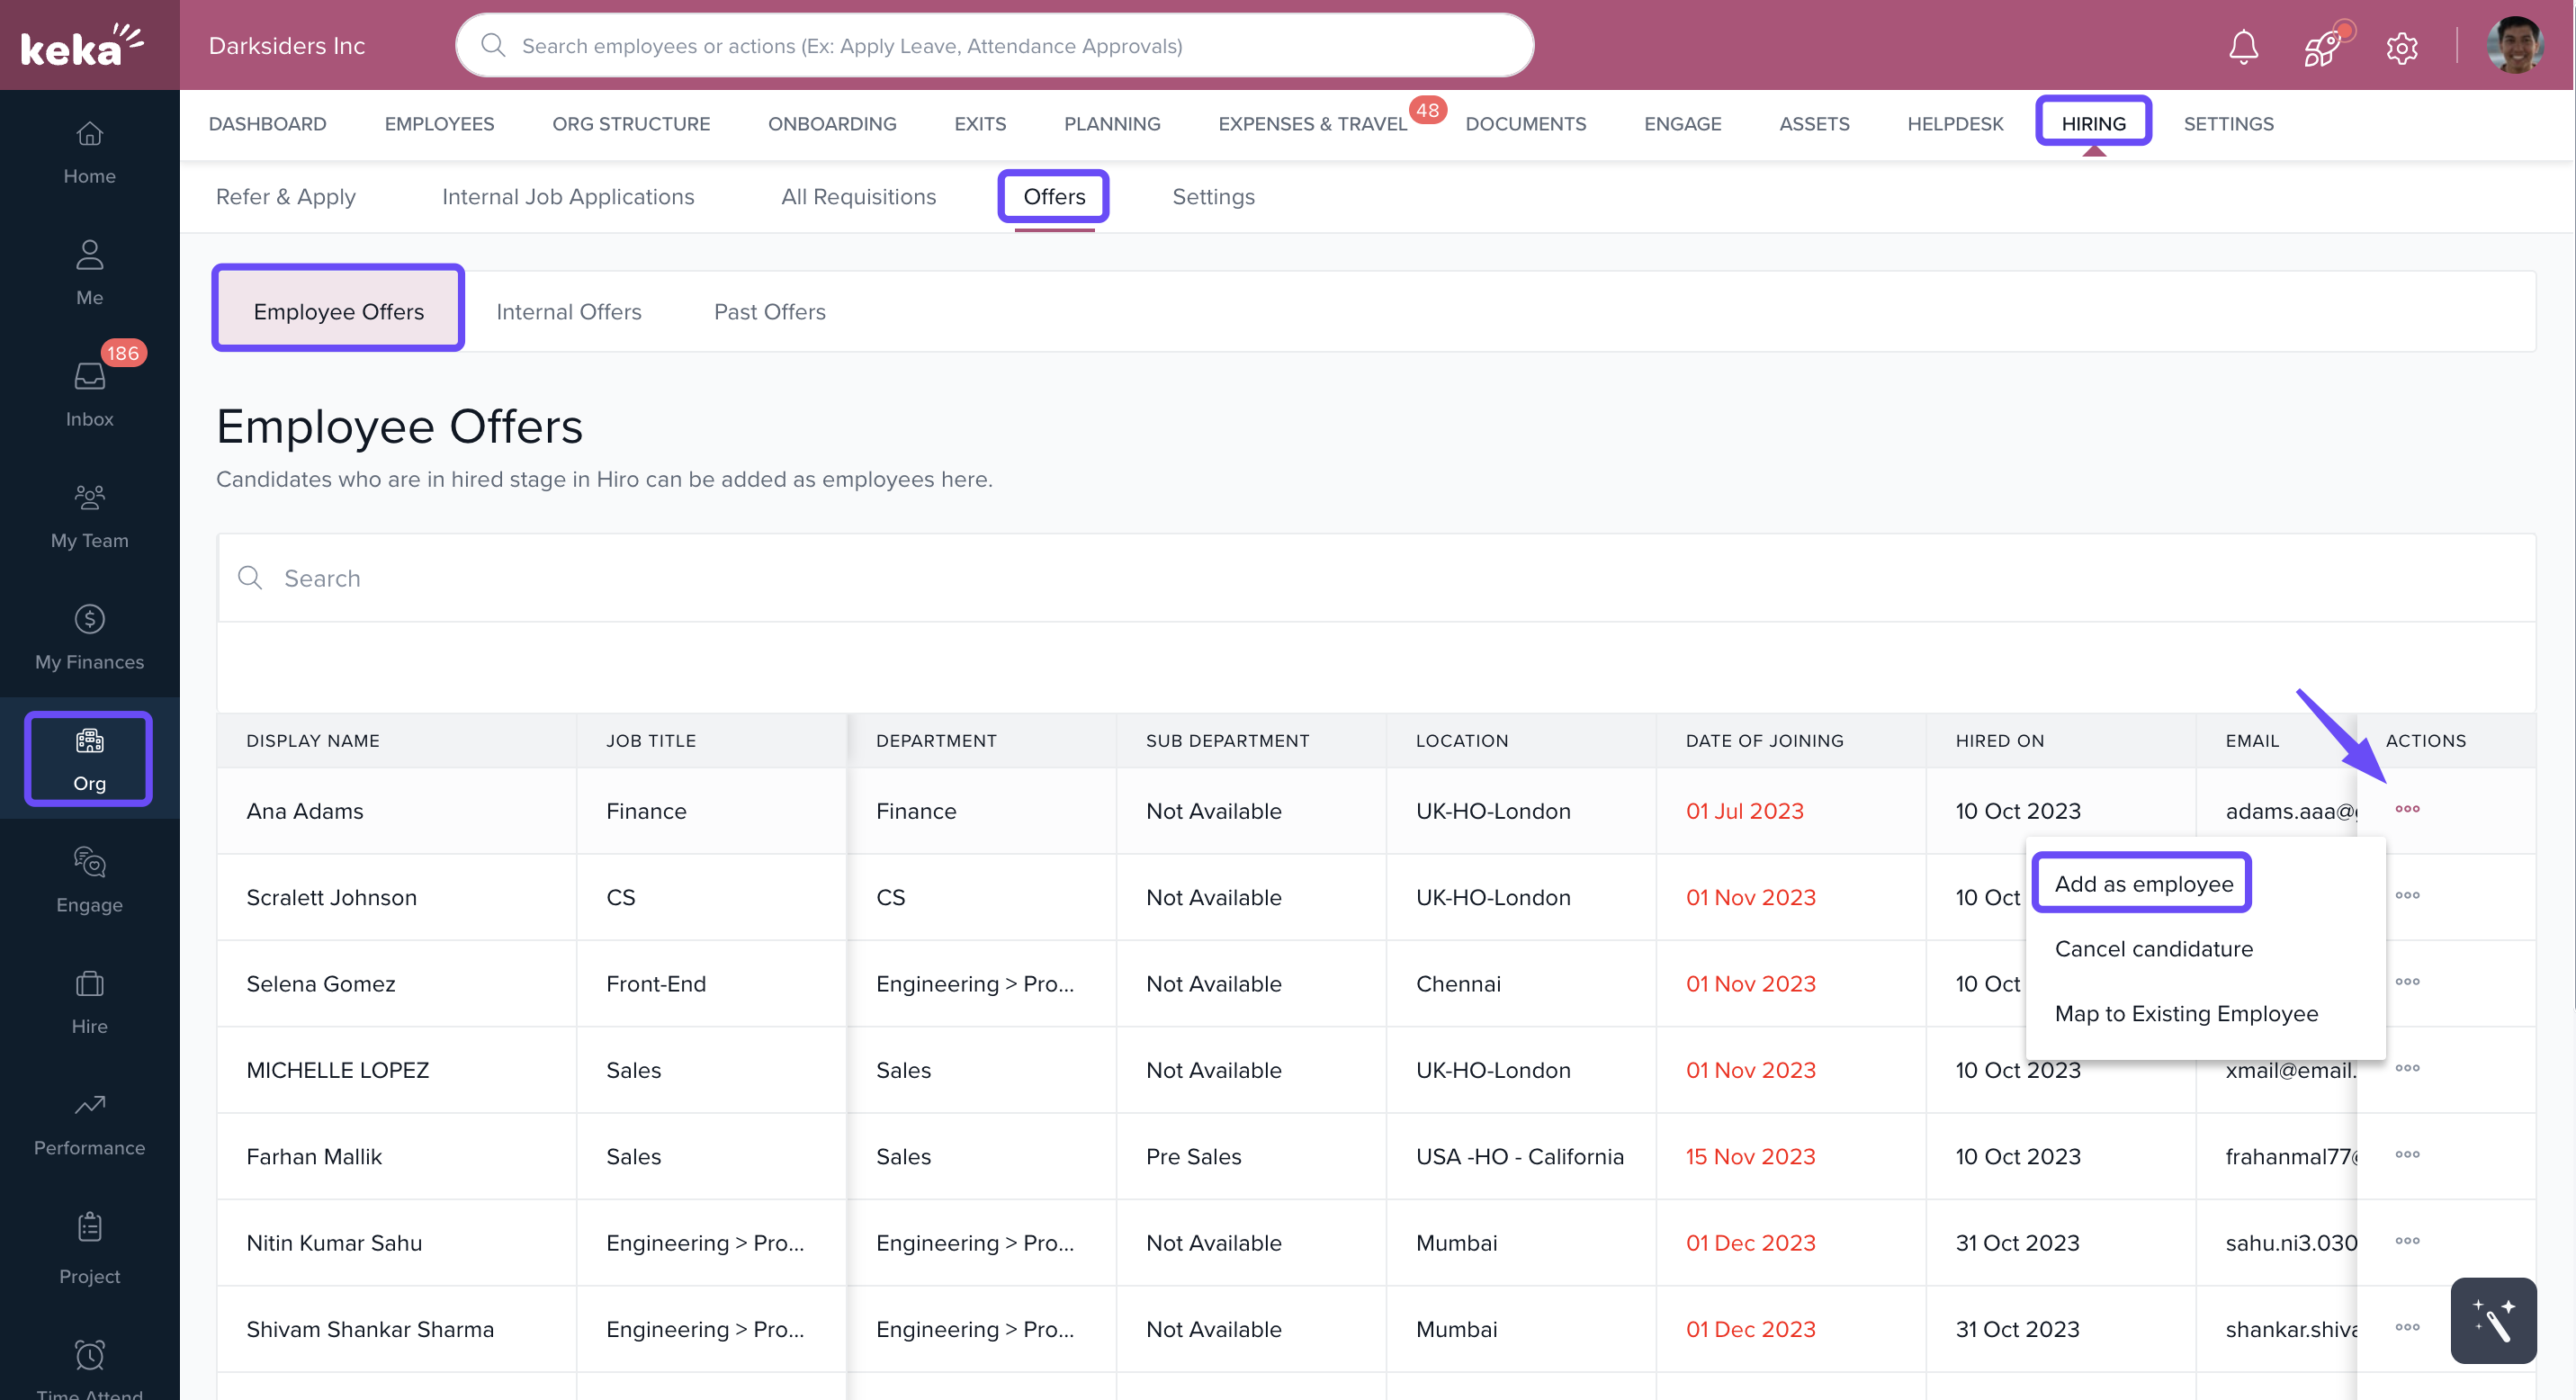Expand three-dots menu for Farhan Mallik
The image size is (2576, 1400).
2407,1155
